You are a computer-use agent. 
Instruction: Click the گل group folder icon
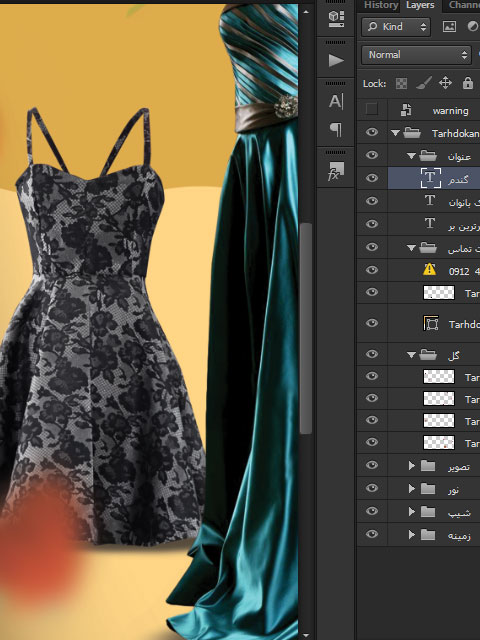click(428, 354)
